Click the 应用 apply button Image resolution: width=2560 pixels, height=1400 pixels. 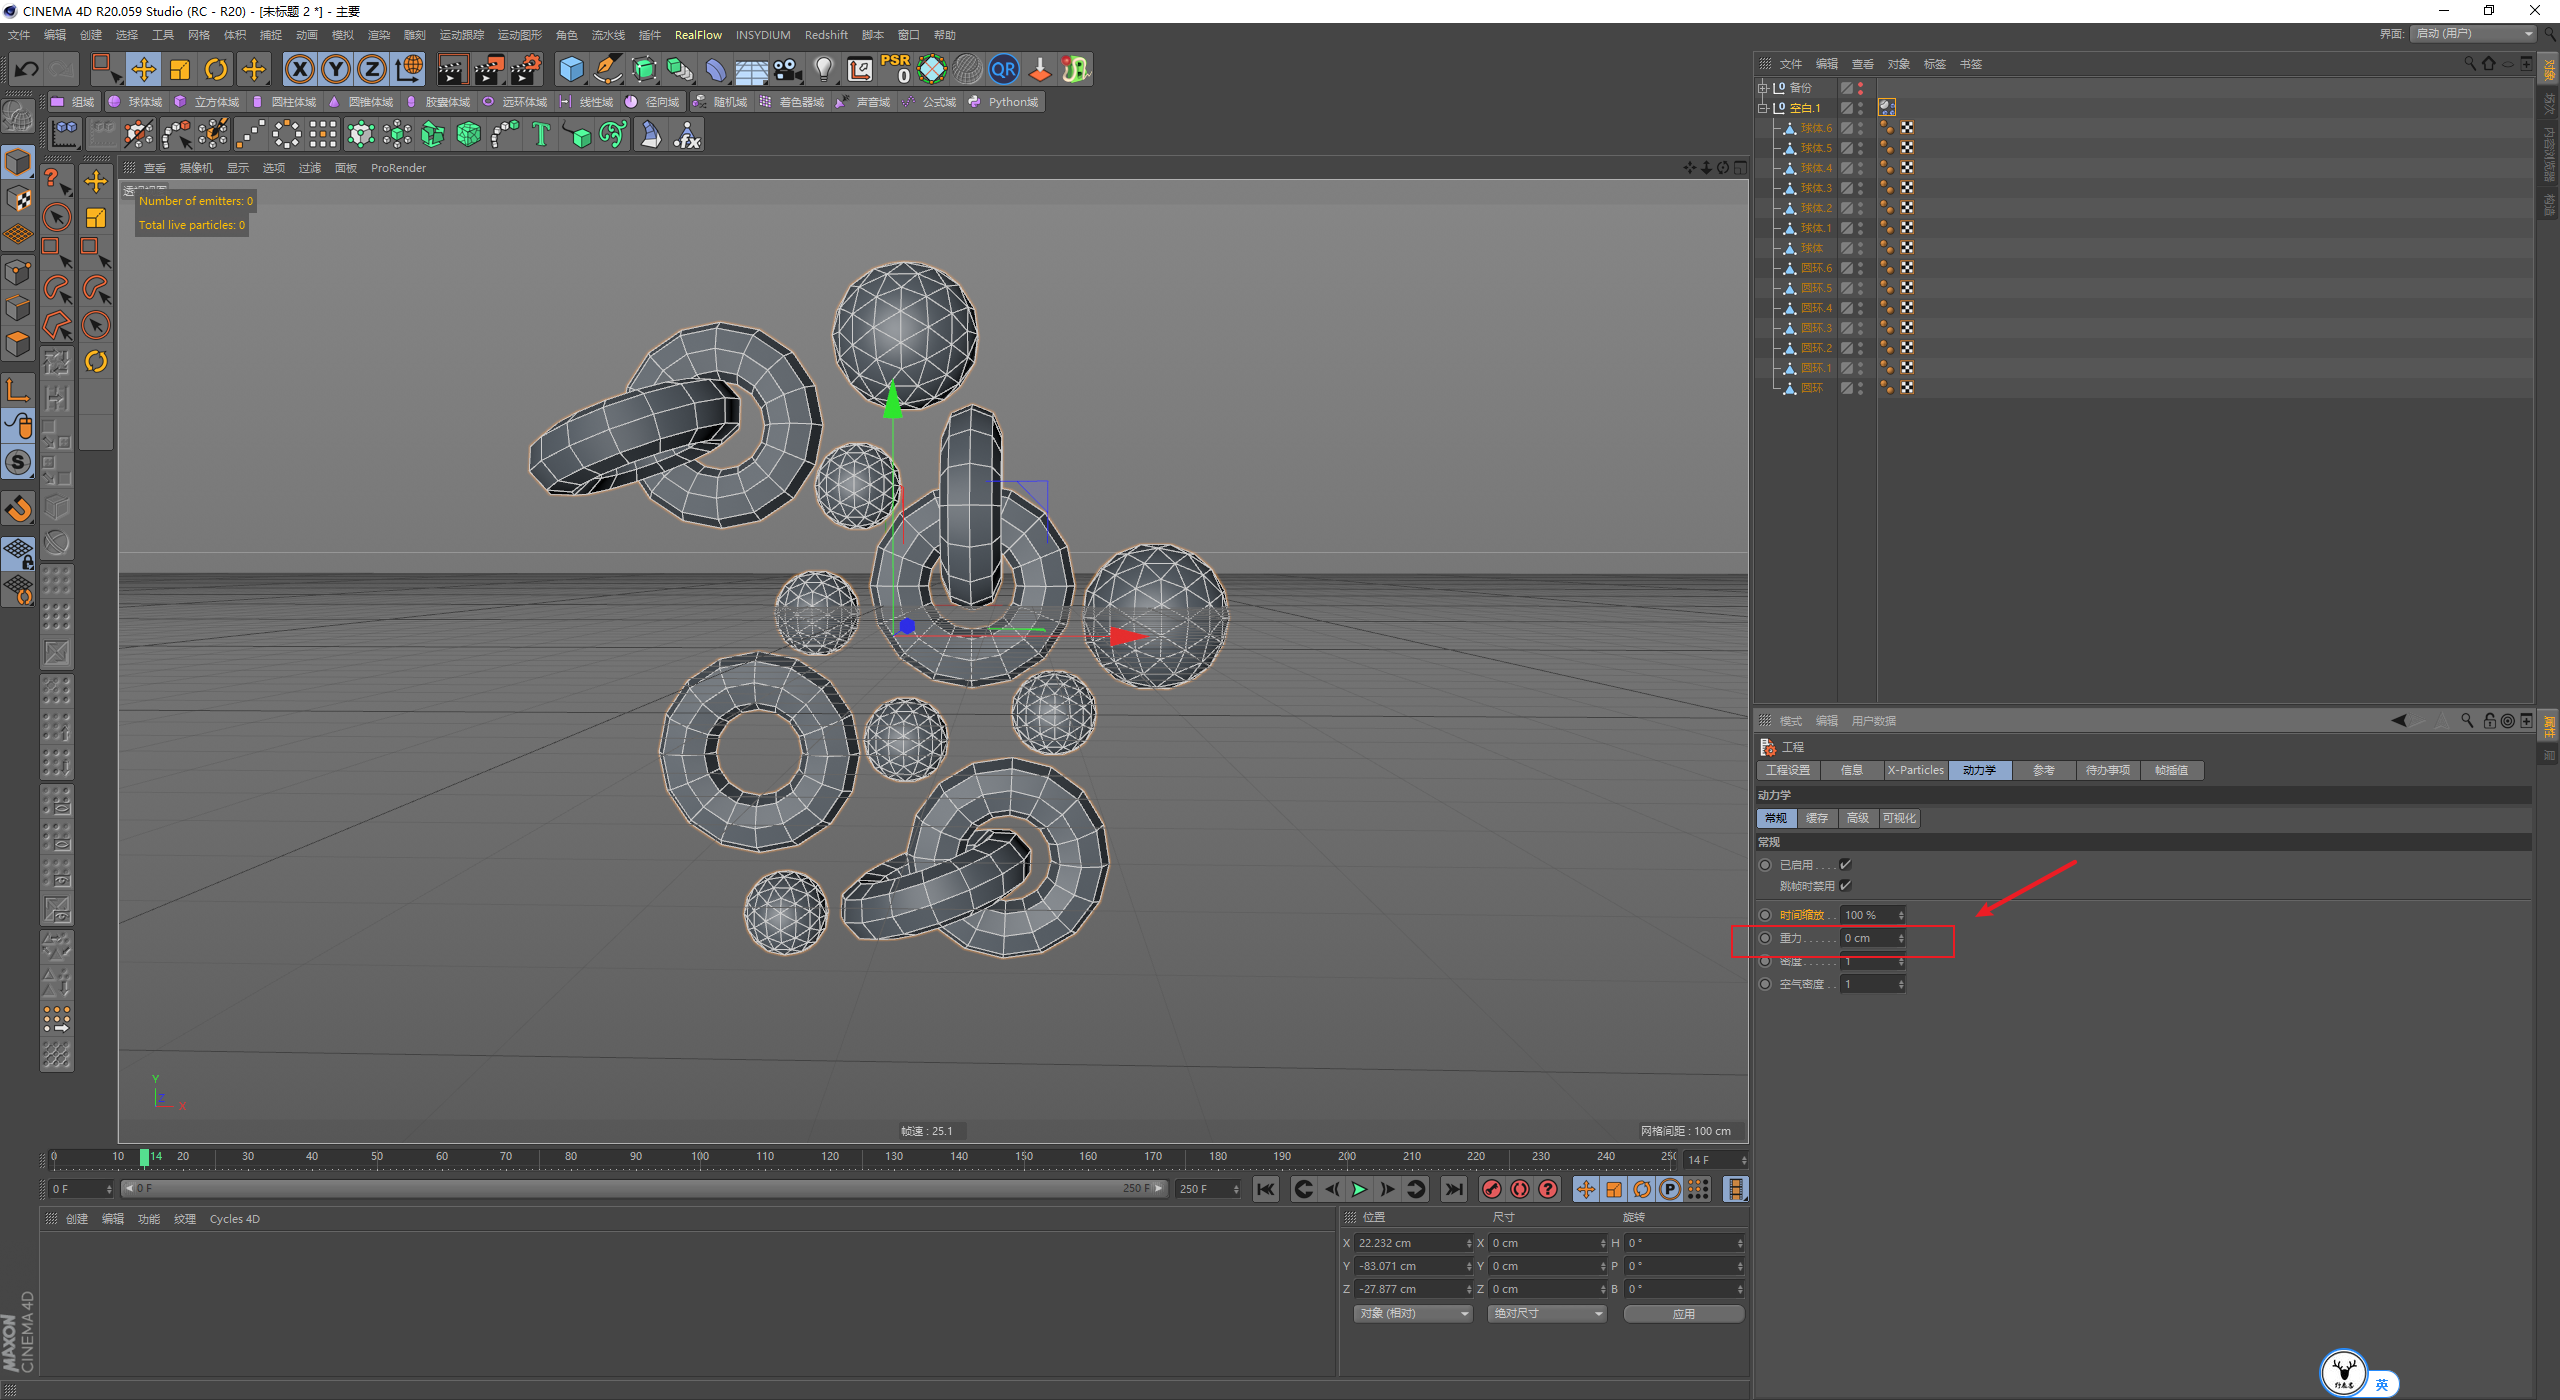pos(1684,1314)
